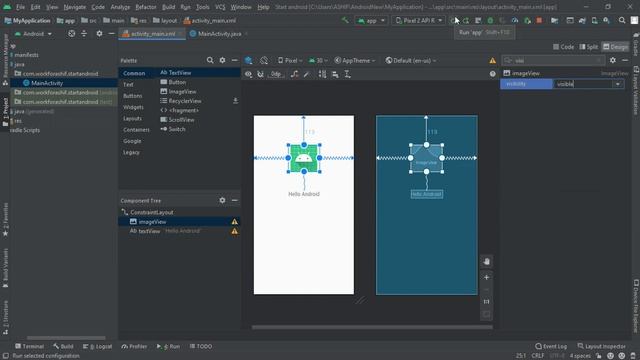Screen dimensions: 640x360
Task: Toggle view options eye icon
Action: [248, 74]
